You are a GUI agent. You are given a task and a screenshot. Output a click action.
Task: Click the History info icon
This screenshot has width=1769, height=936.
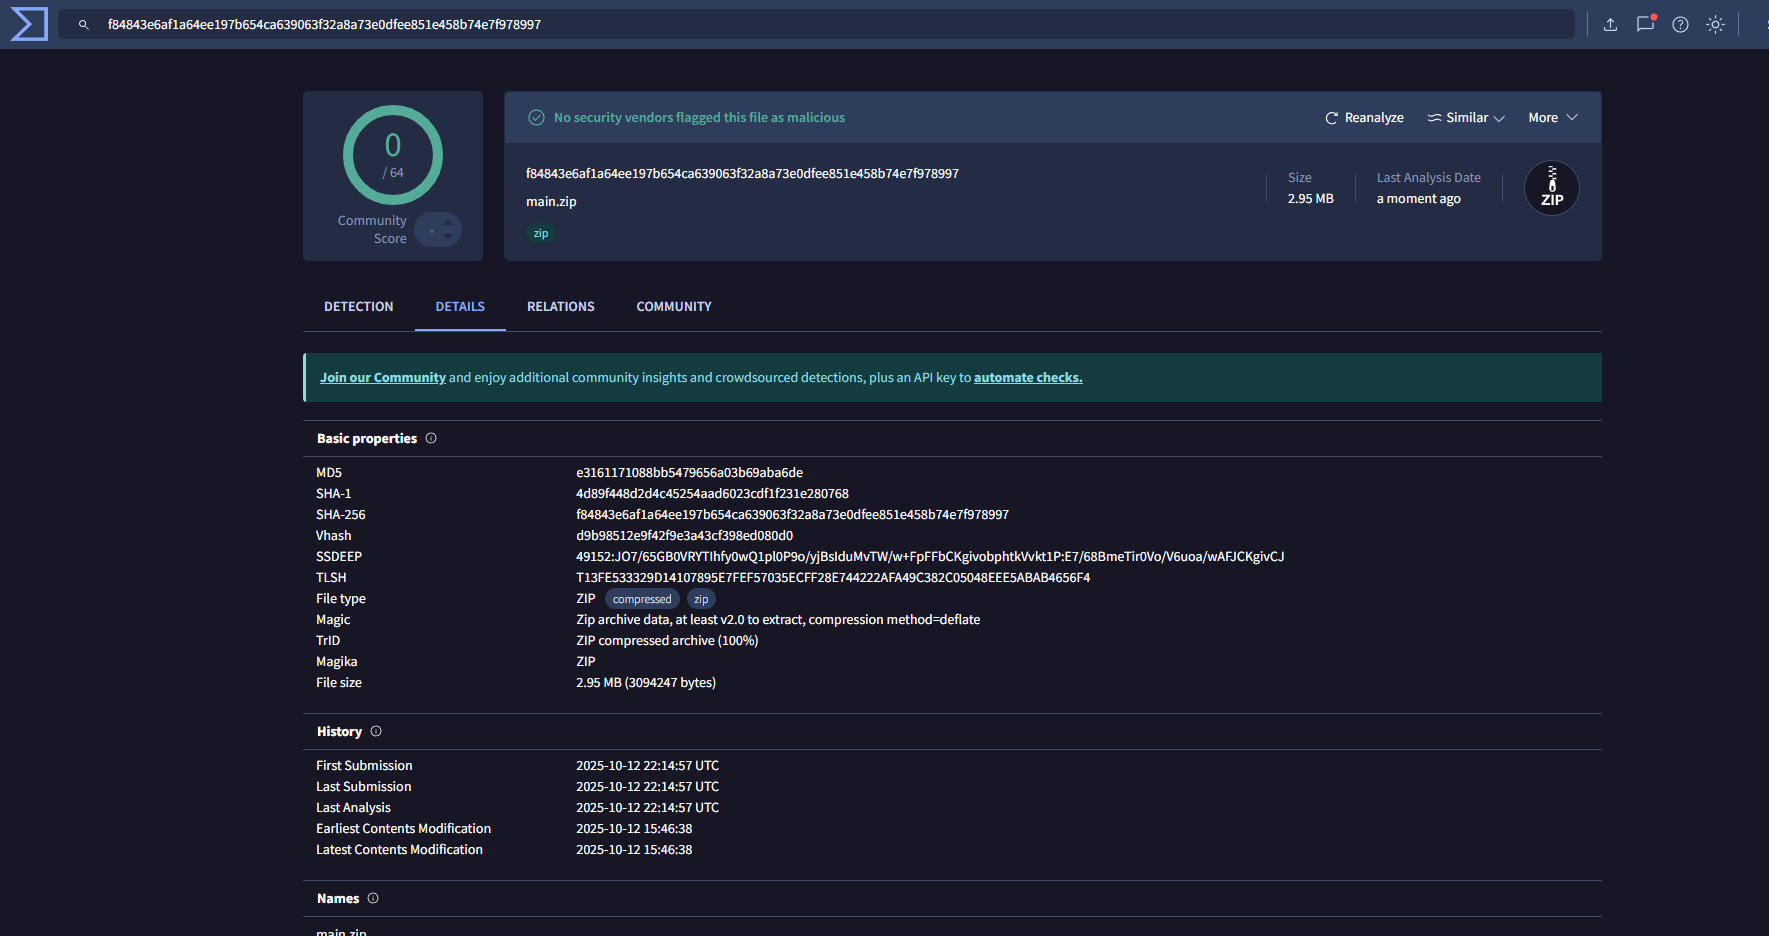(x=376, y=732)
